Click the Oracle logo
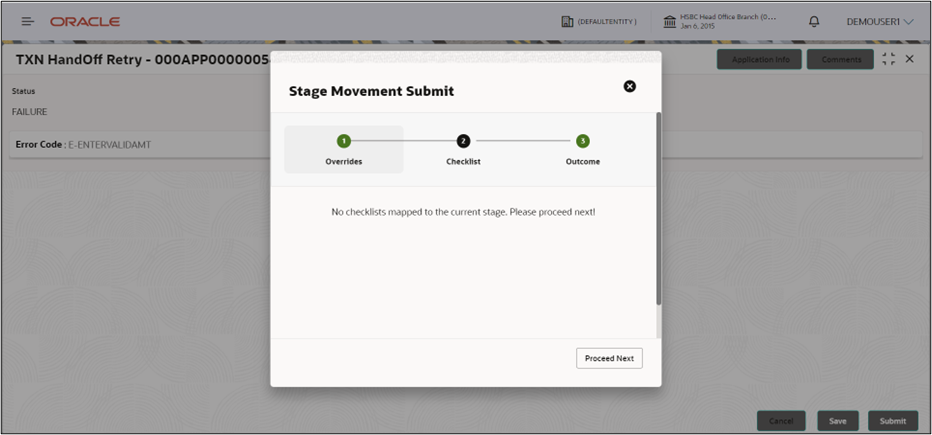932x435 pixels. click(x=85, y=22)
